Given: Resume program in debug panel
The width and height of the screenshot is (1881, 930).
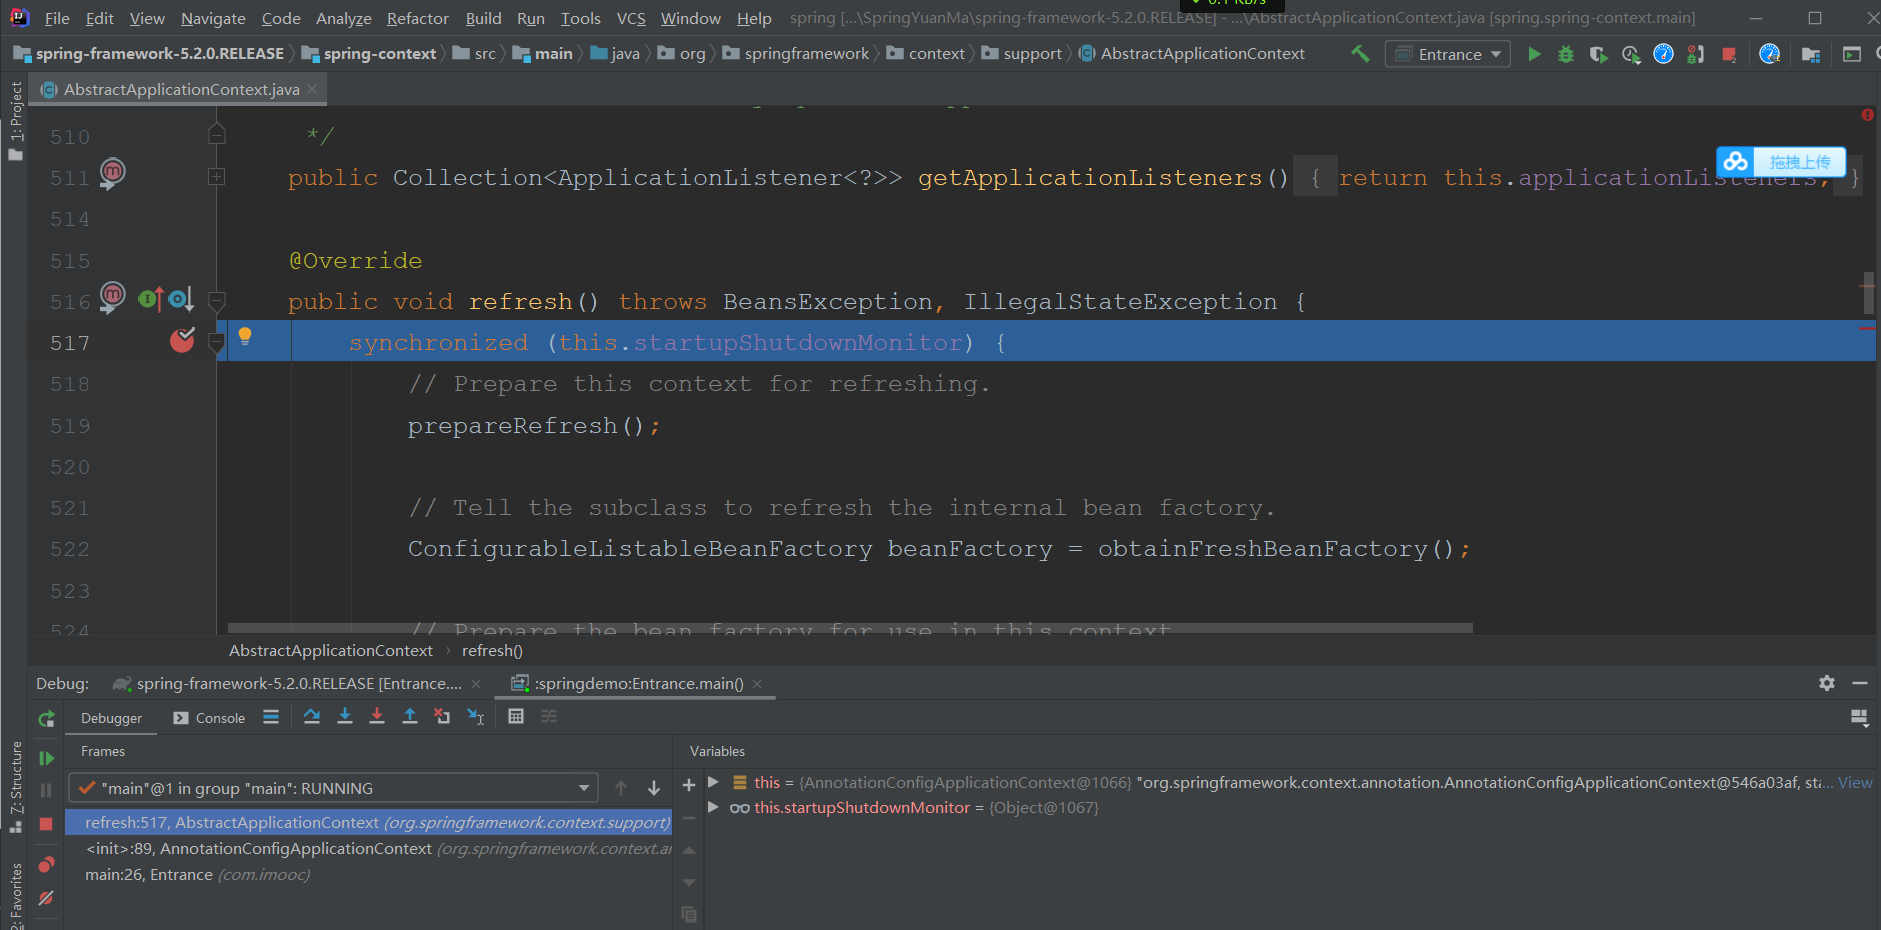Looking at the screenshot, I should coord(46,758).
